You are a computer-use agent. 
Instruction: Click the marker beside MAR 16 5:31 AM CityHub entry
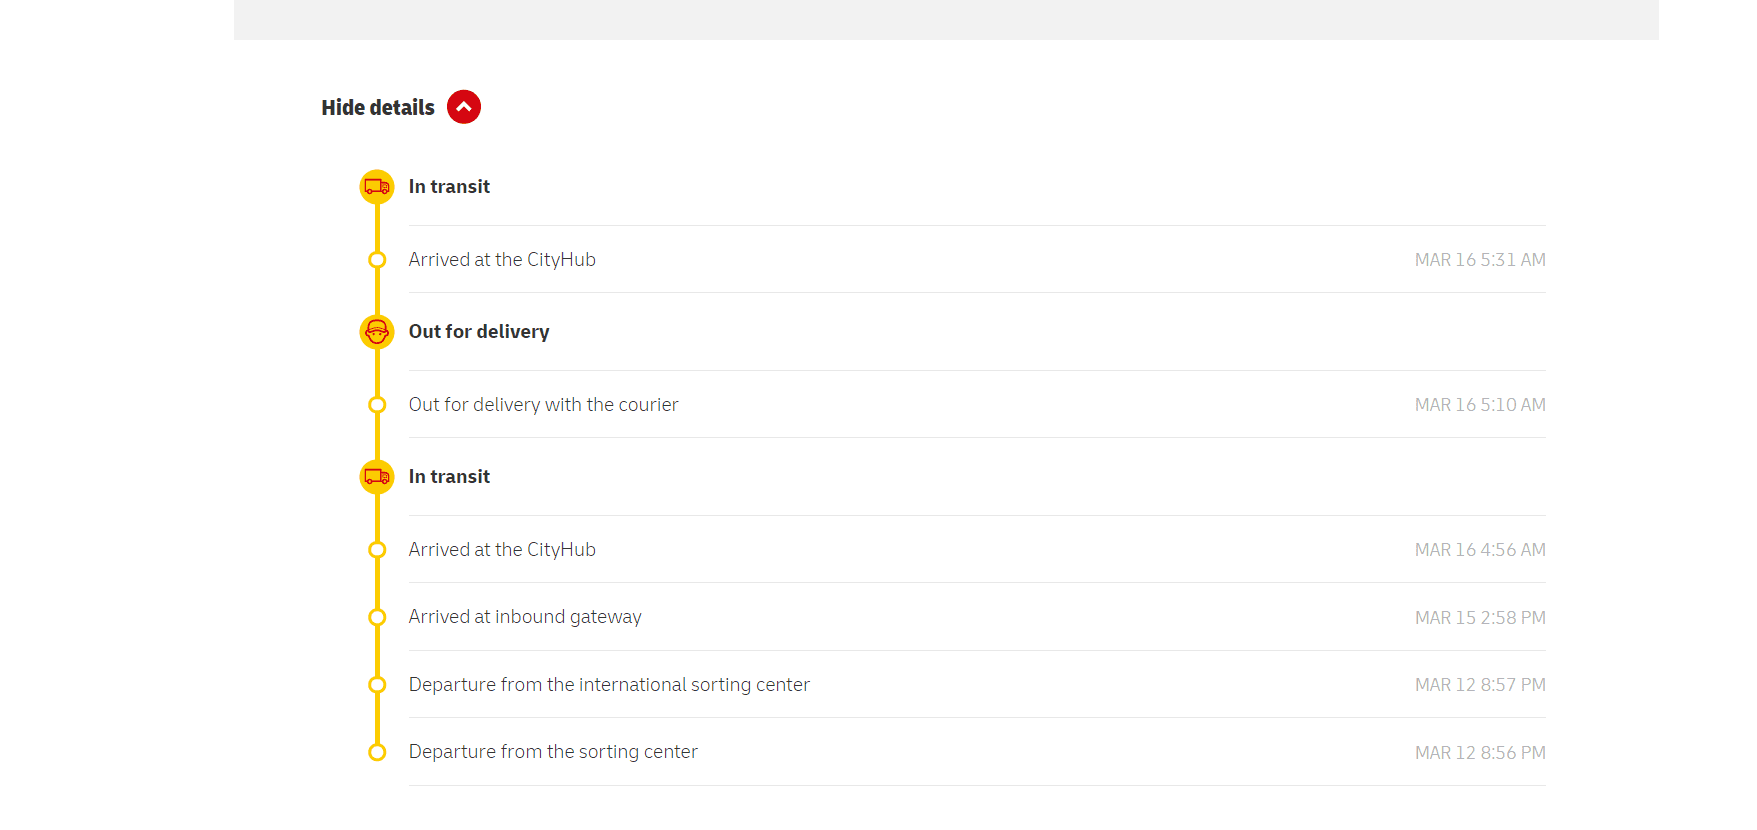pyautogui.click(x=377, y=260)
